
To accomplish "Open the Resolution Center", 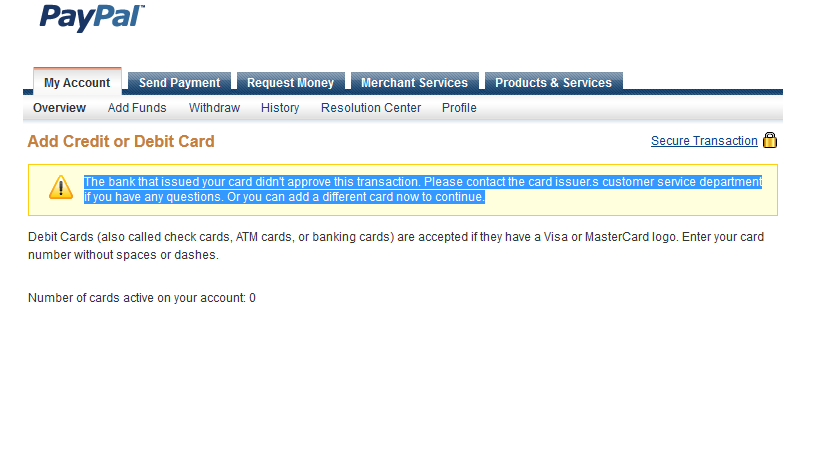I will click(371, 108).
